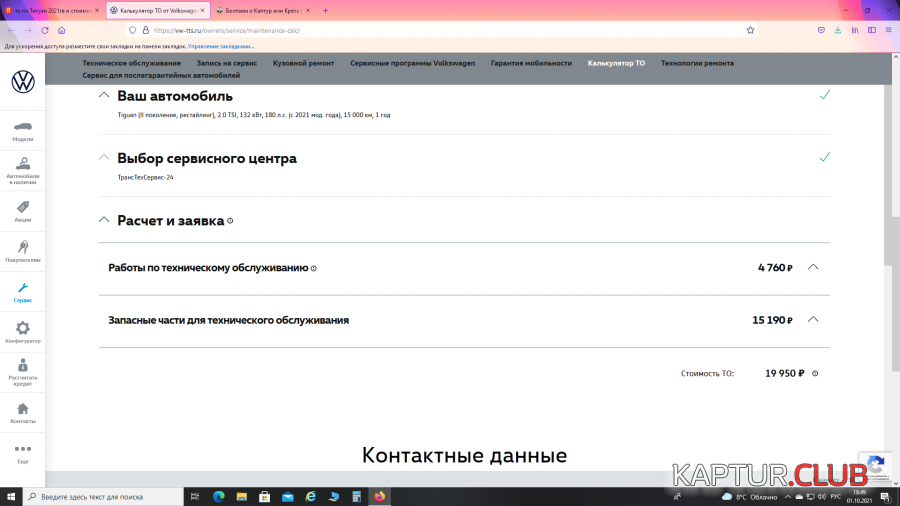Click Выбор сервисного центра heading
This screenshot has width=900, height=506.
tap(207, 158)
